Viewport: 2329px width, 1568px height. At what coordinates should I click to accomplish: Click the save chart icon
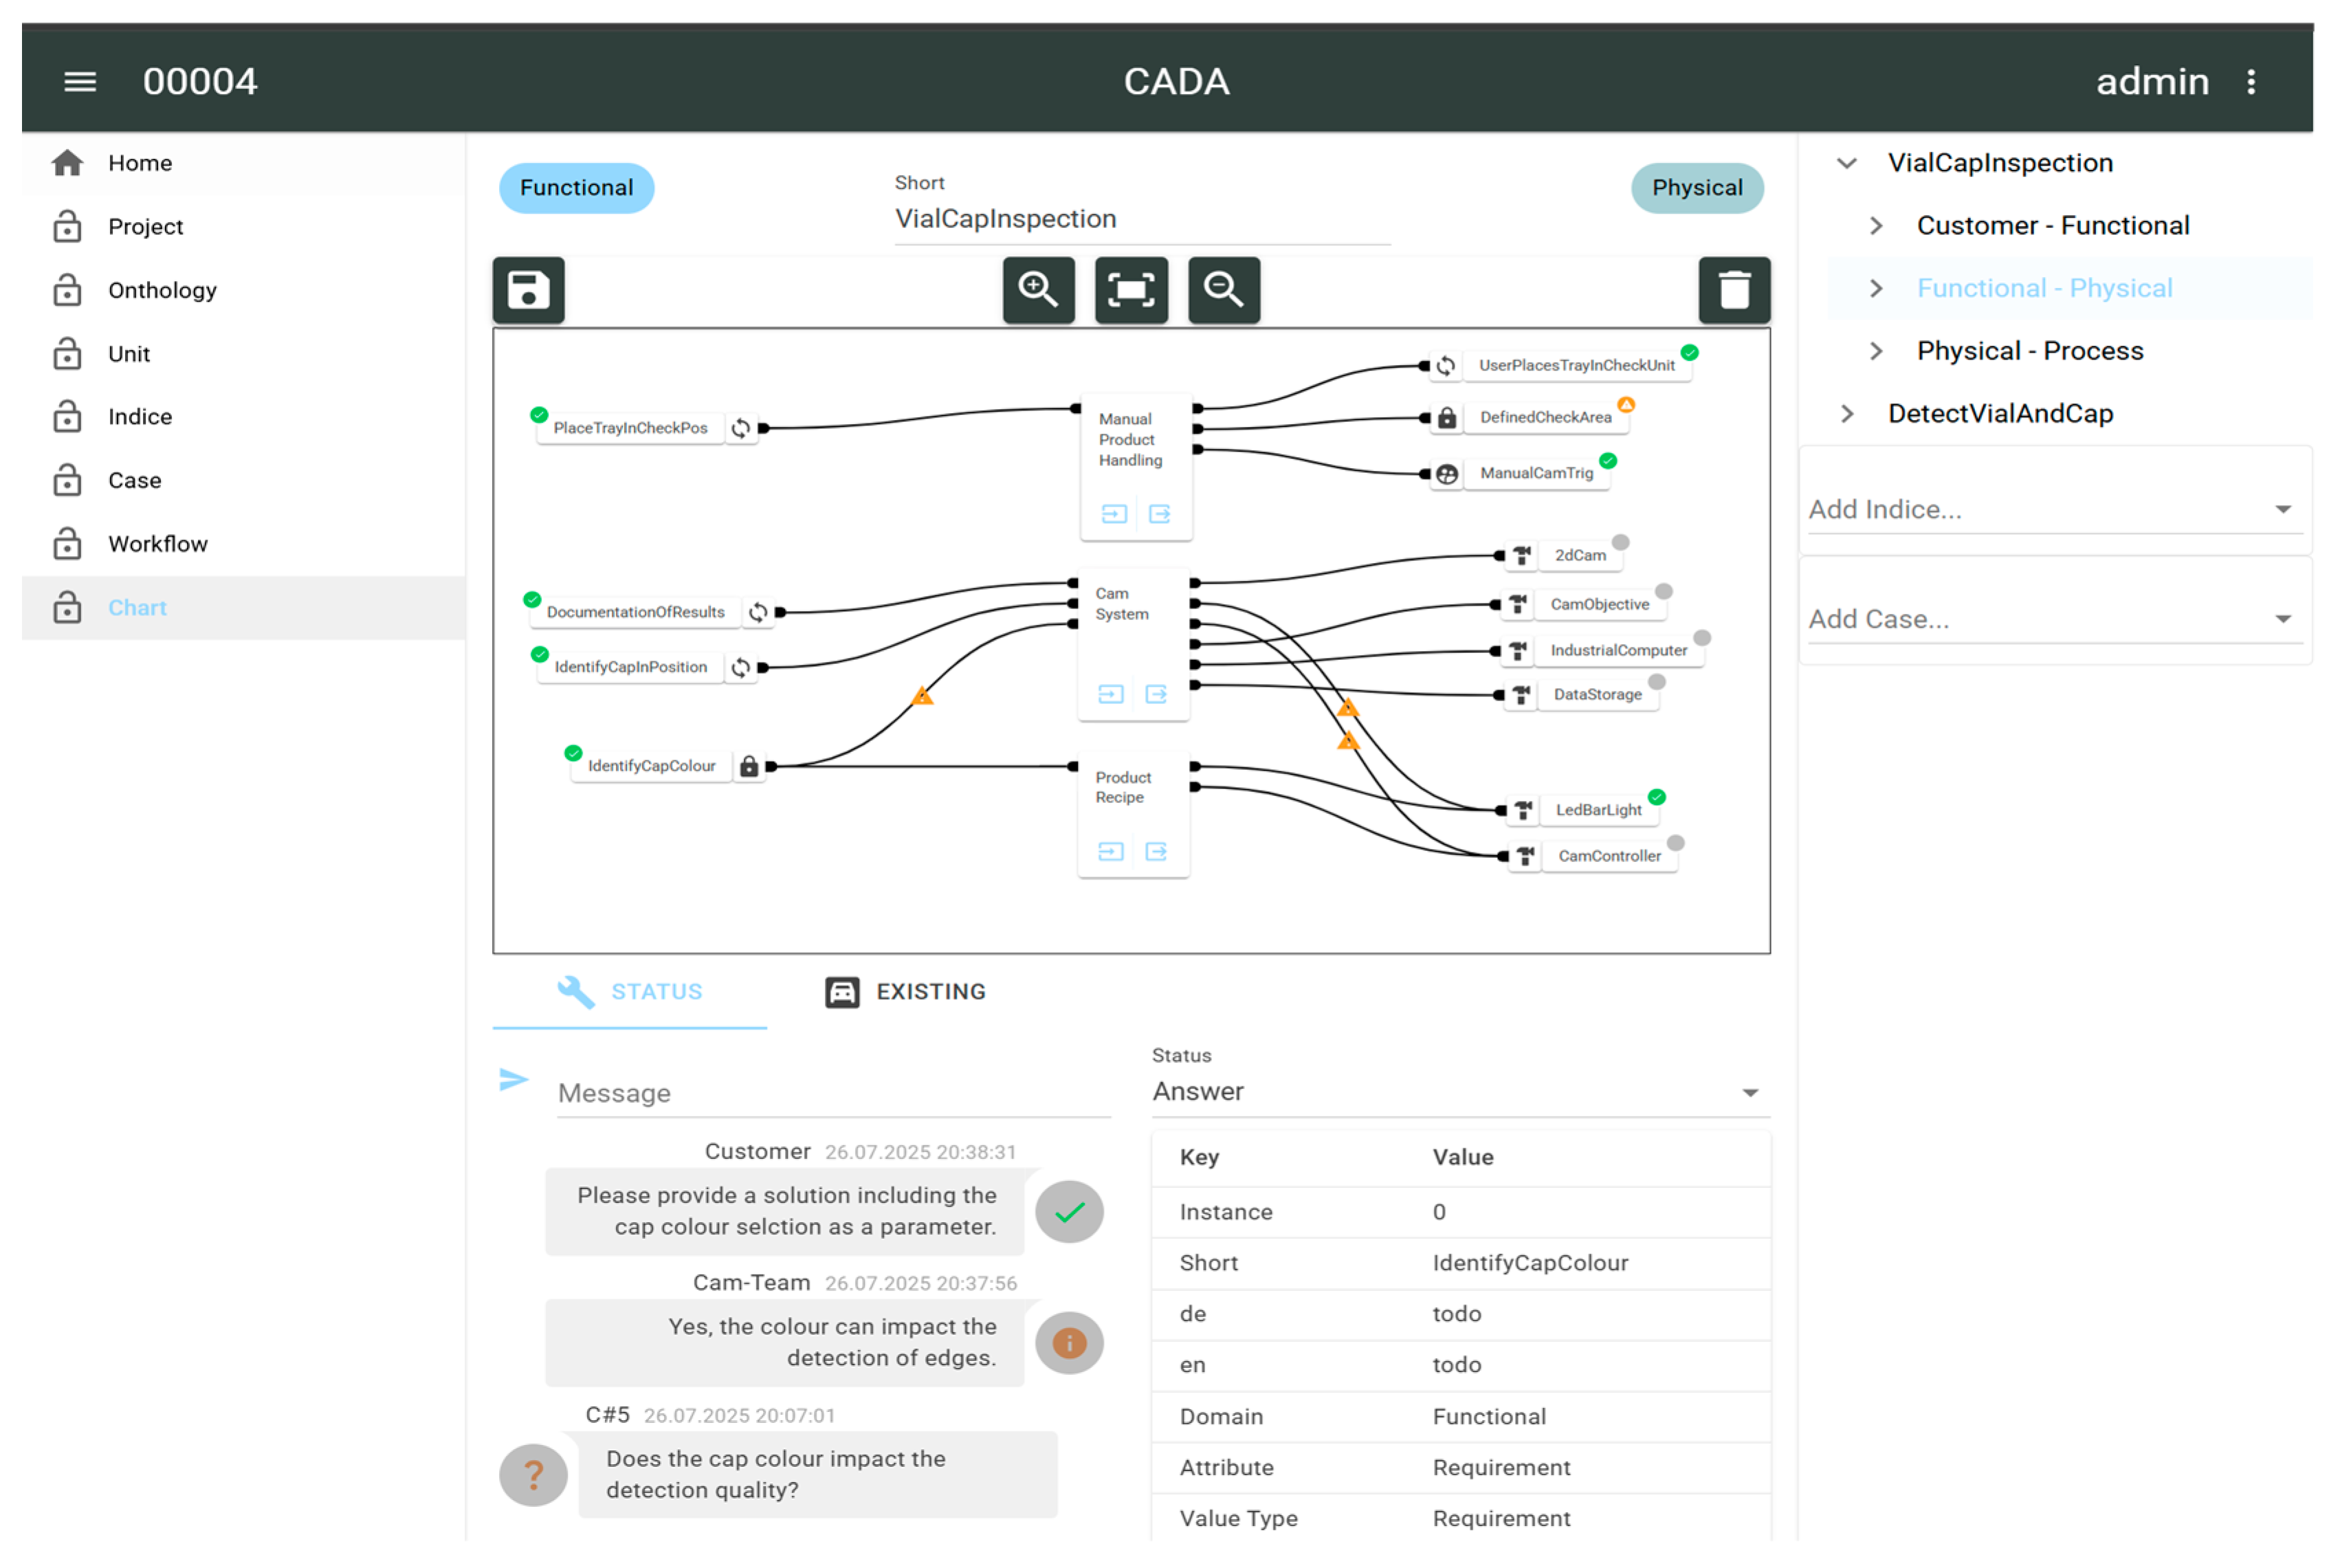tap(528, 290)
